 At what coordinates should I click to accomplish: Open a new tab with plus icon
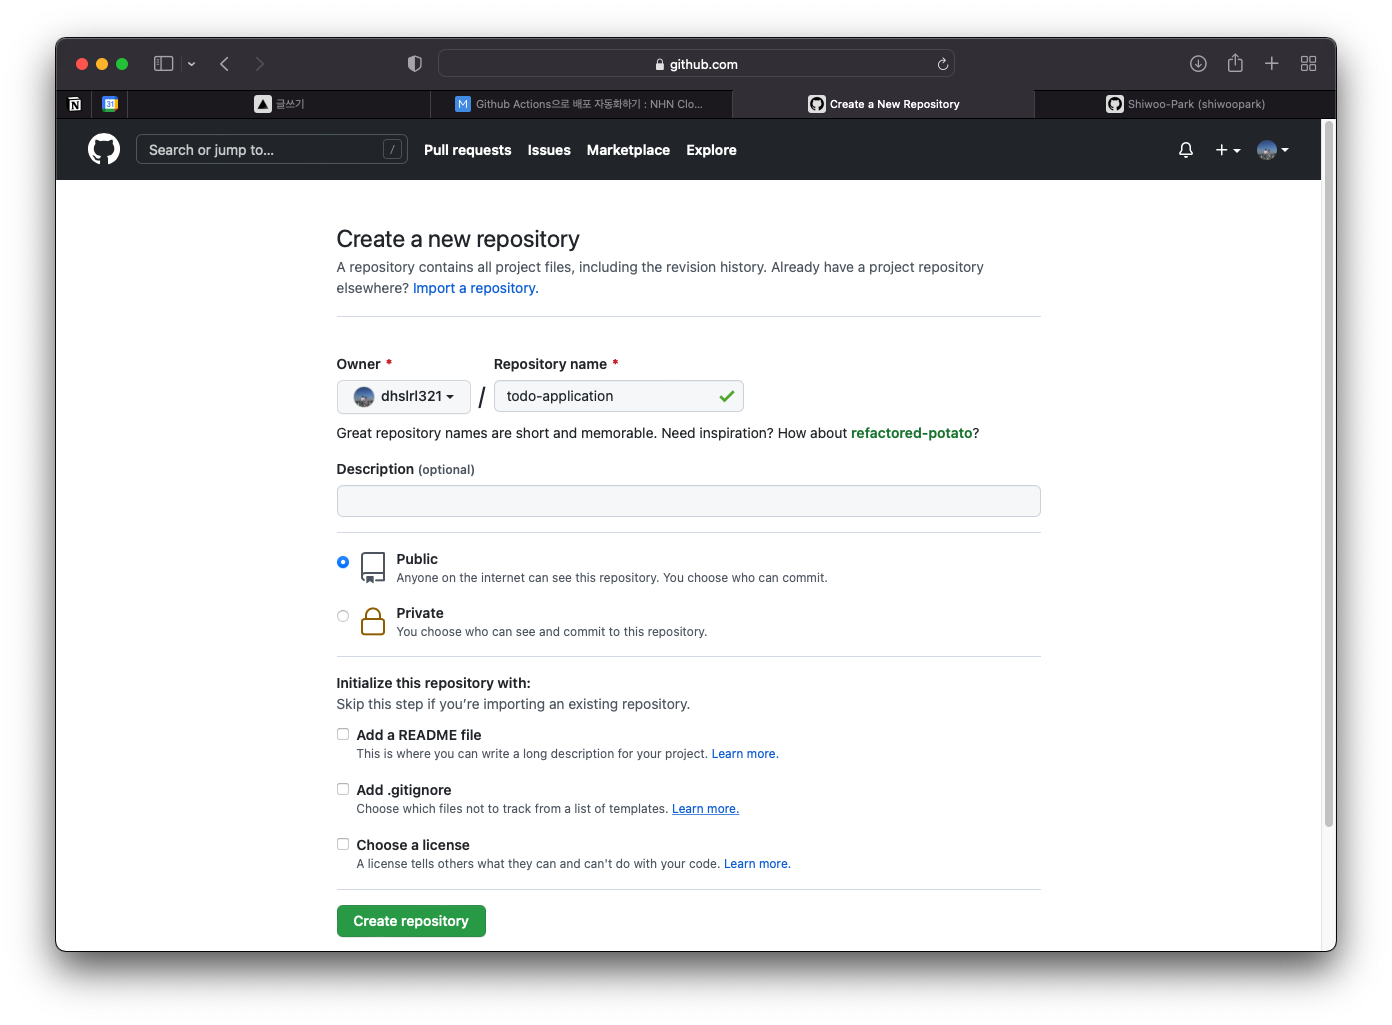pos(1272,64)
